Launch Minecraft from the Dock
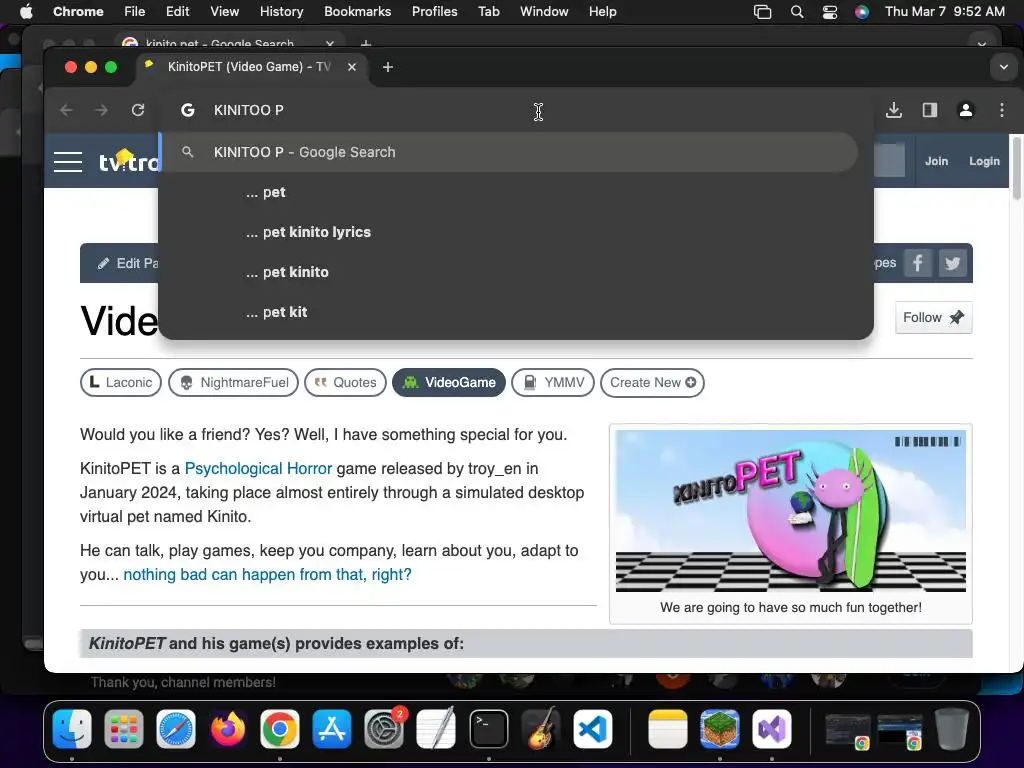 pos(720,729)
